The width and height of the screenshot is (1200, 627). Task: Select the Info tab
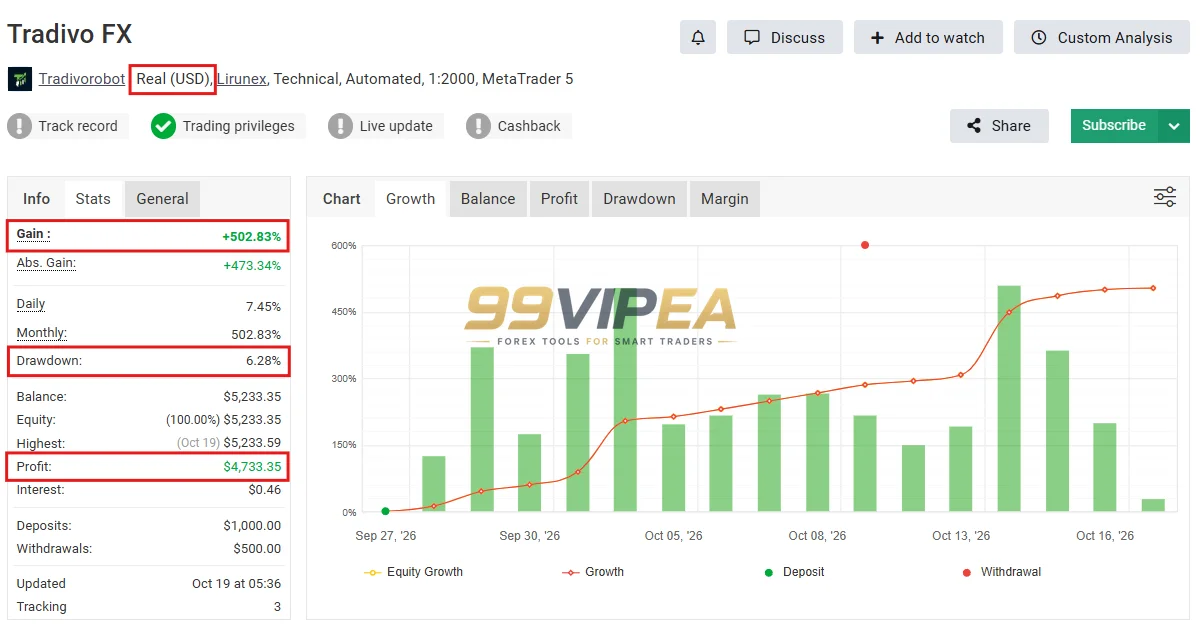tap(37, 199)
